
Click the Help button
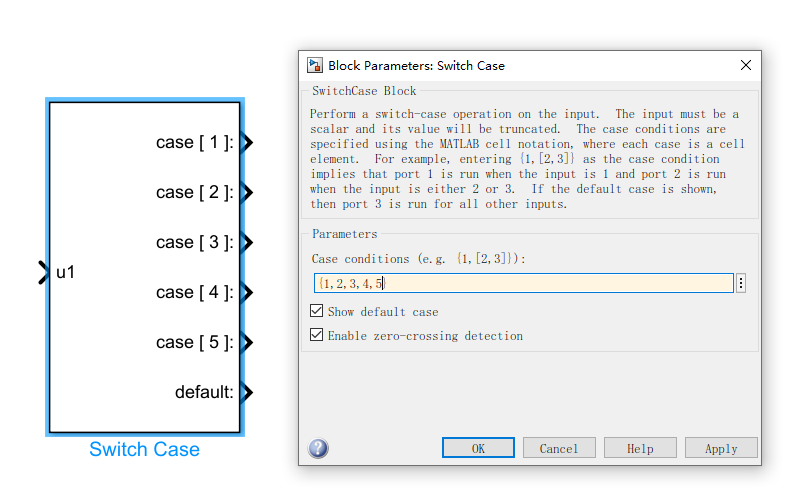(640, 448)
